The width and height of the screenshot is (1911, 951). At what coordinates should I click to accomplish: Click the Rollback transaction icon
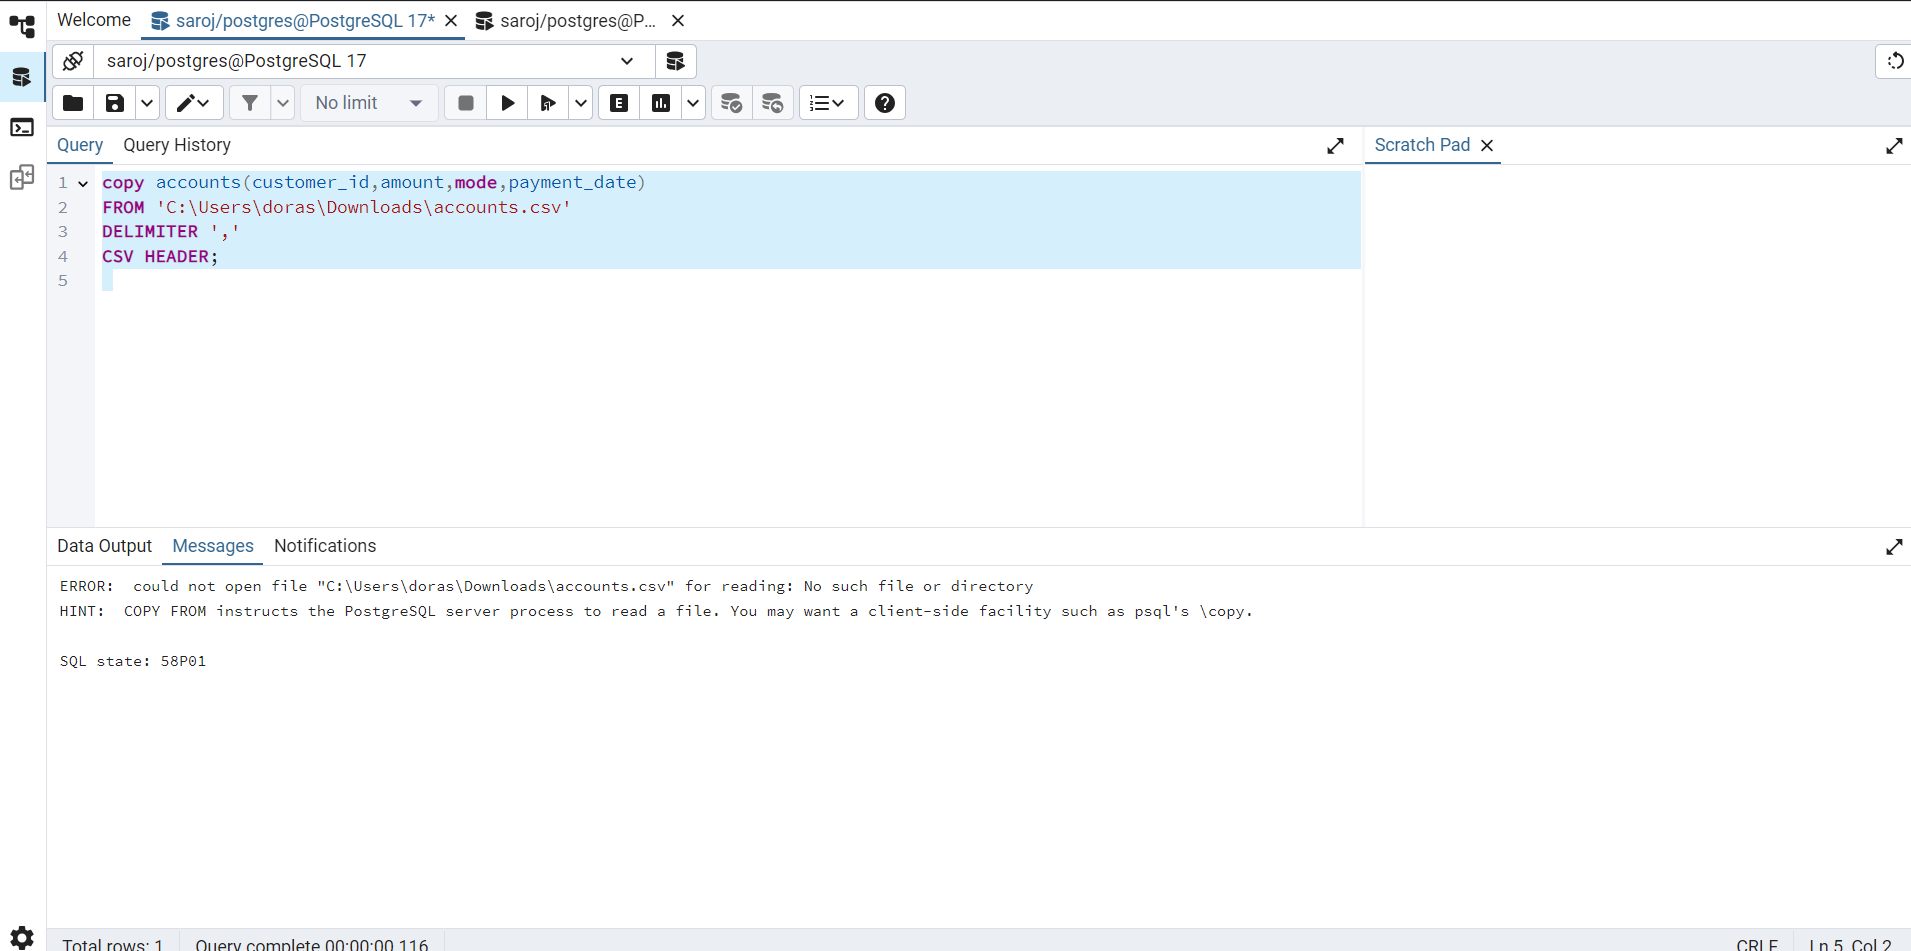coord(772,103)
